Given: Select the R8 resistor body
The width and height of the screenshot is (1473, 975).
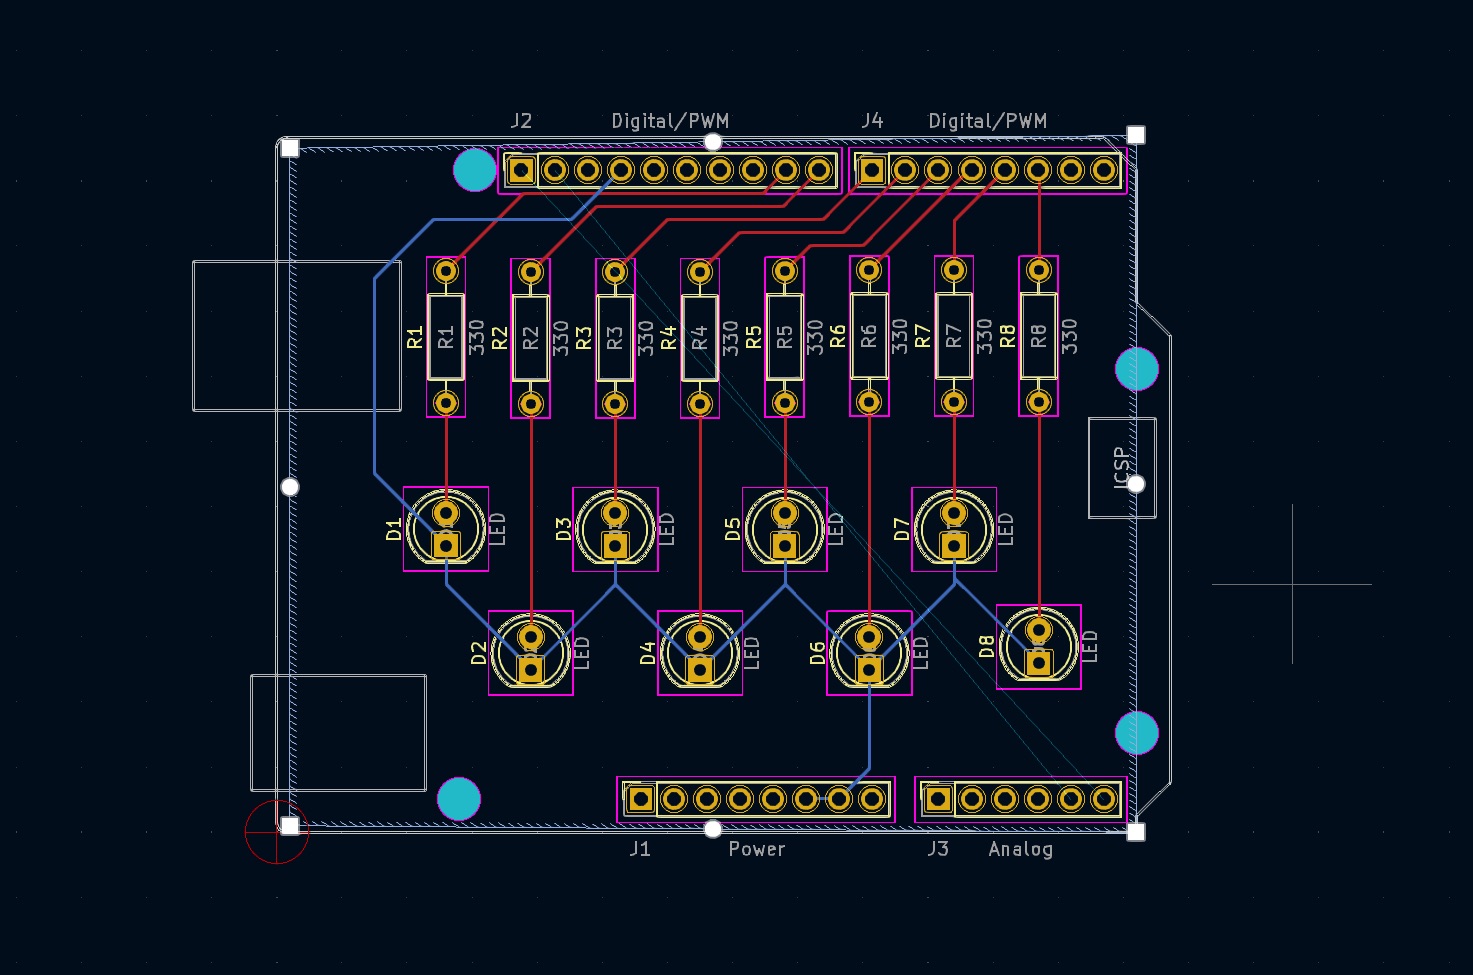Looking at the screenshot, I should tap(1039, 337).
